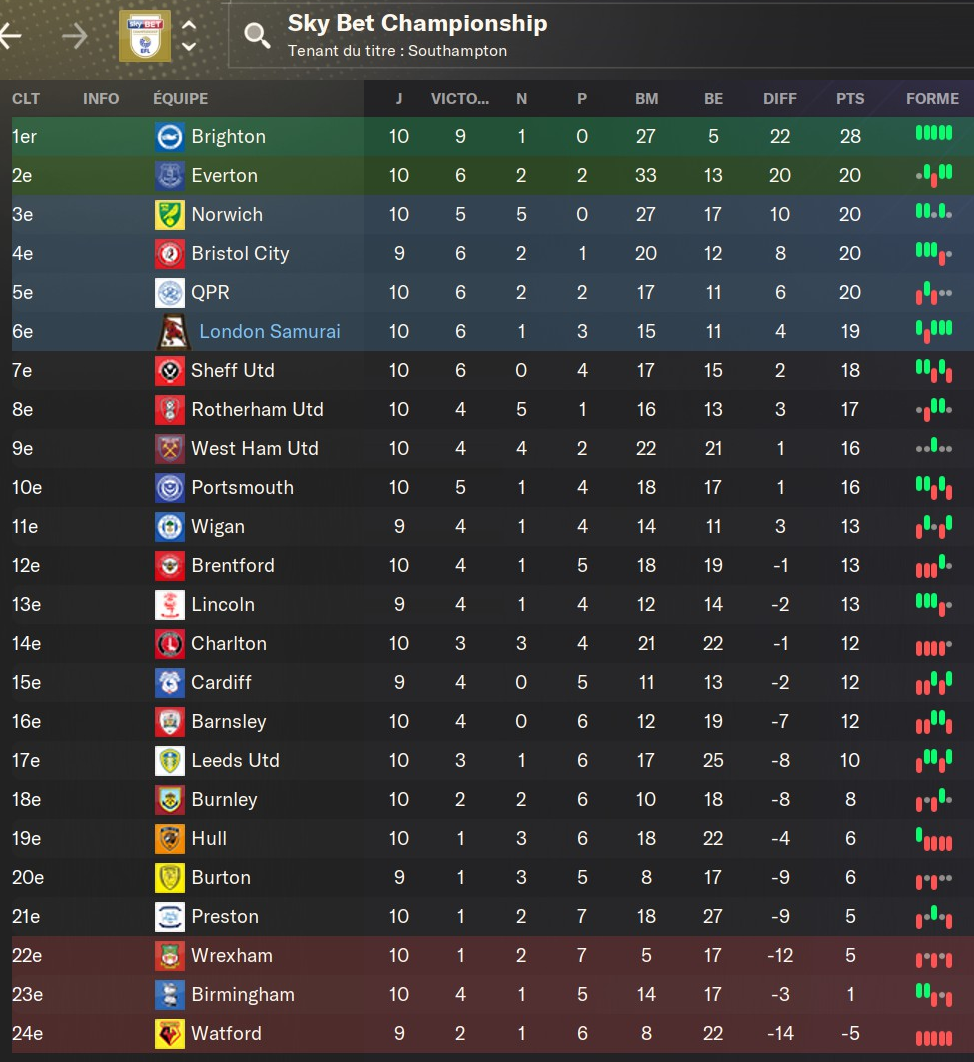Open the Bristol City team name

240,254
